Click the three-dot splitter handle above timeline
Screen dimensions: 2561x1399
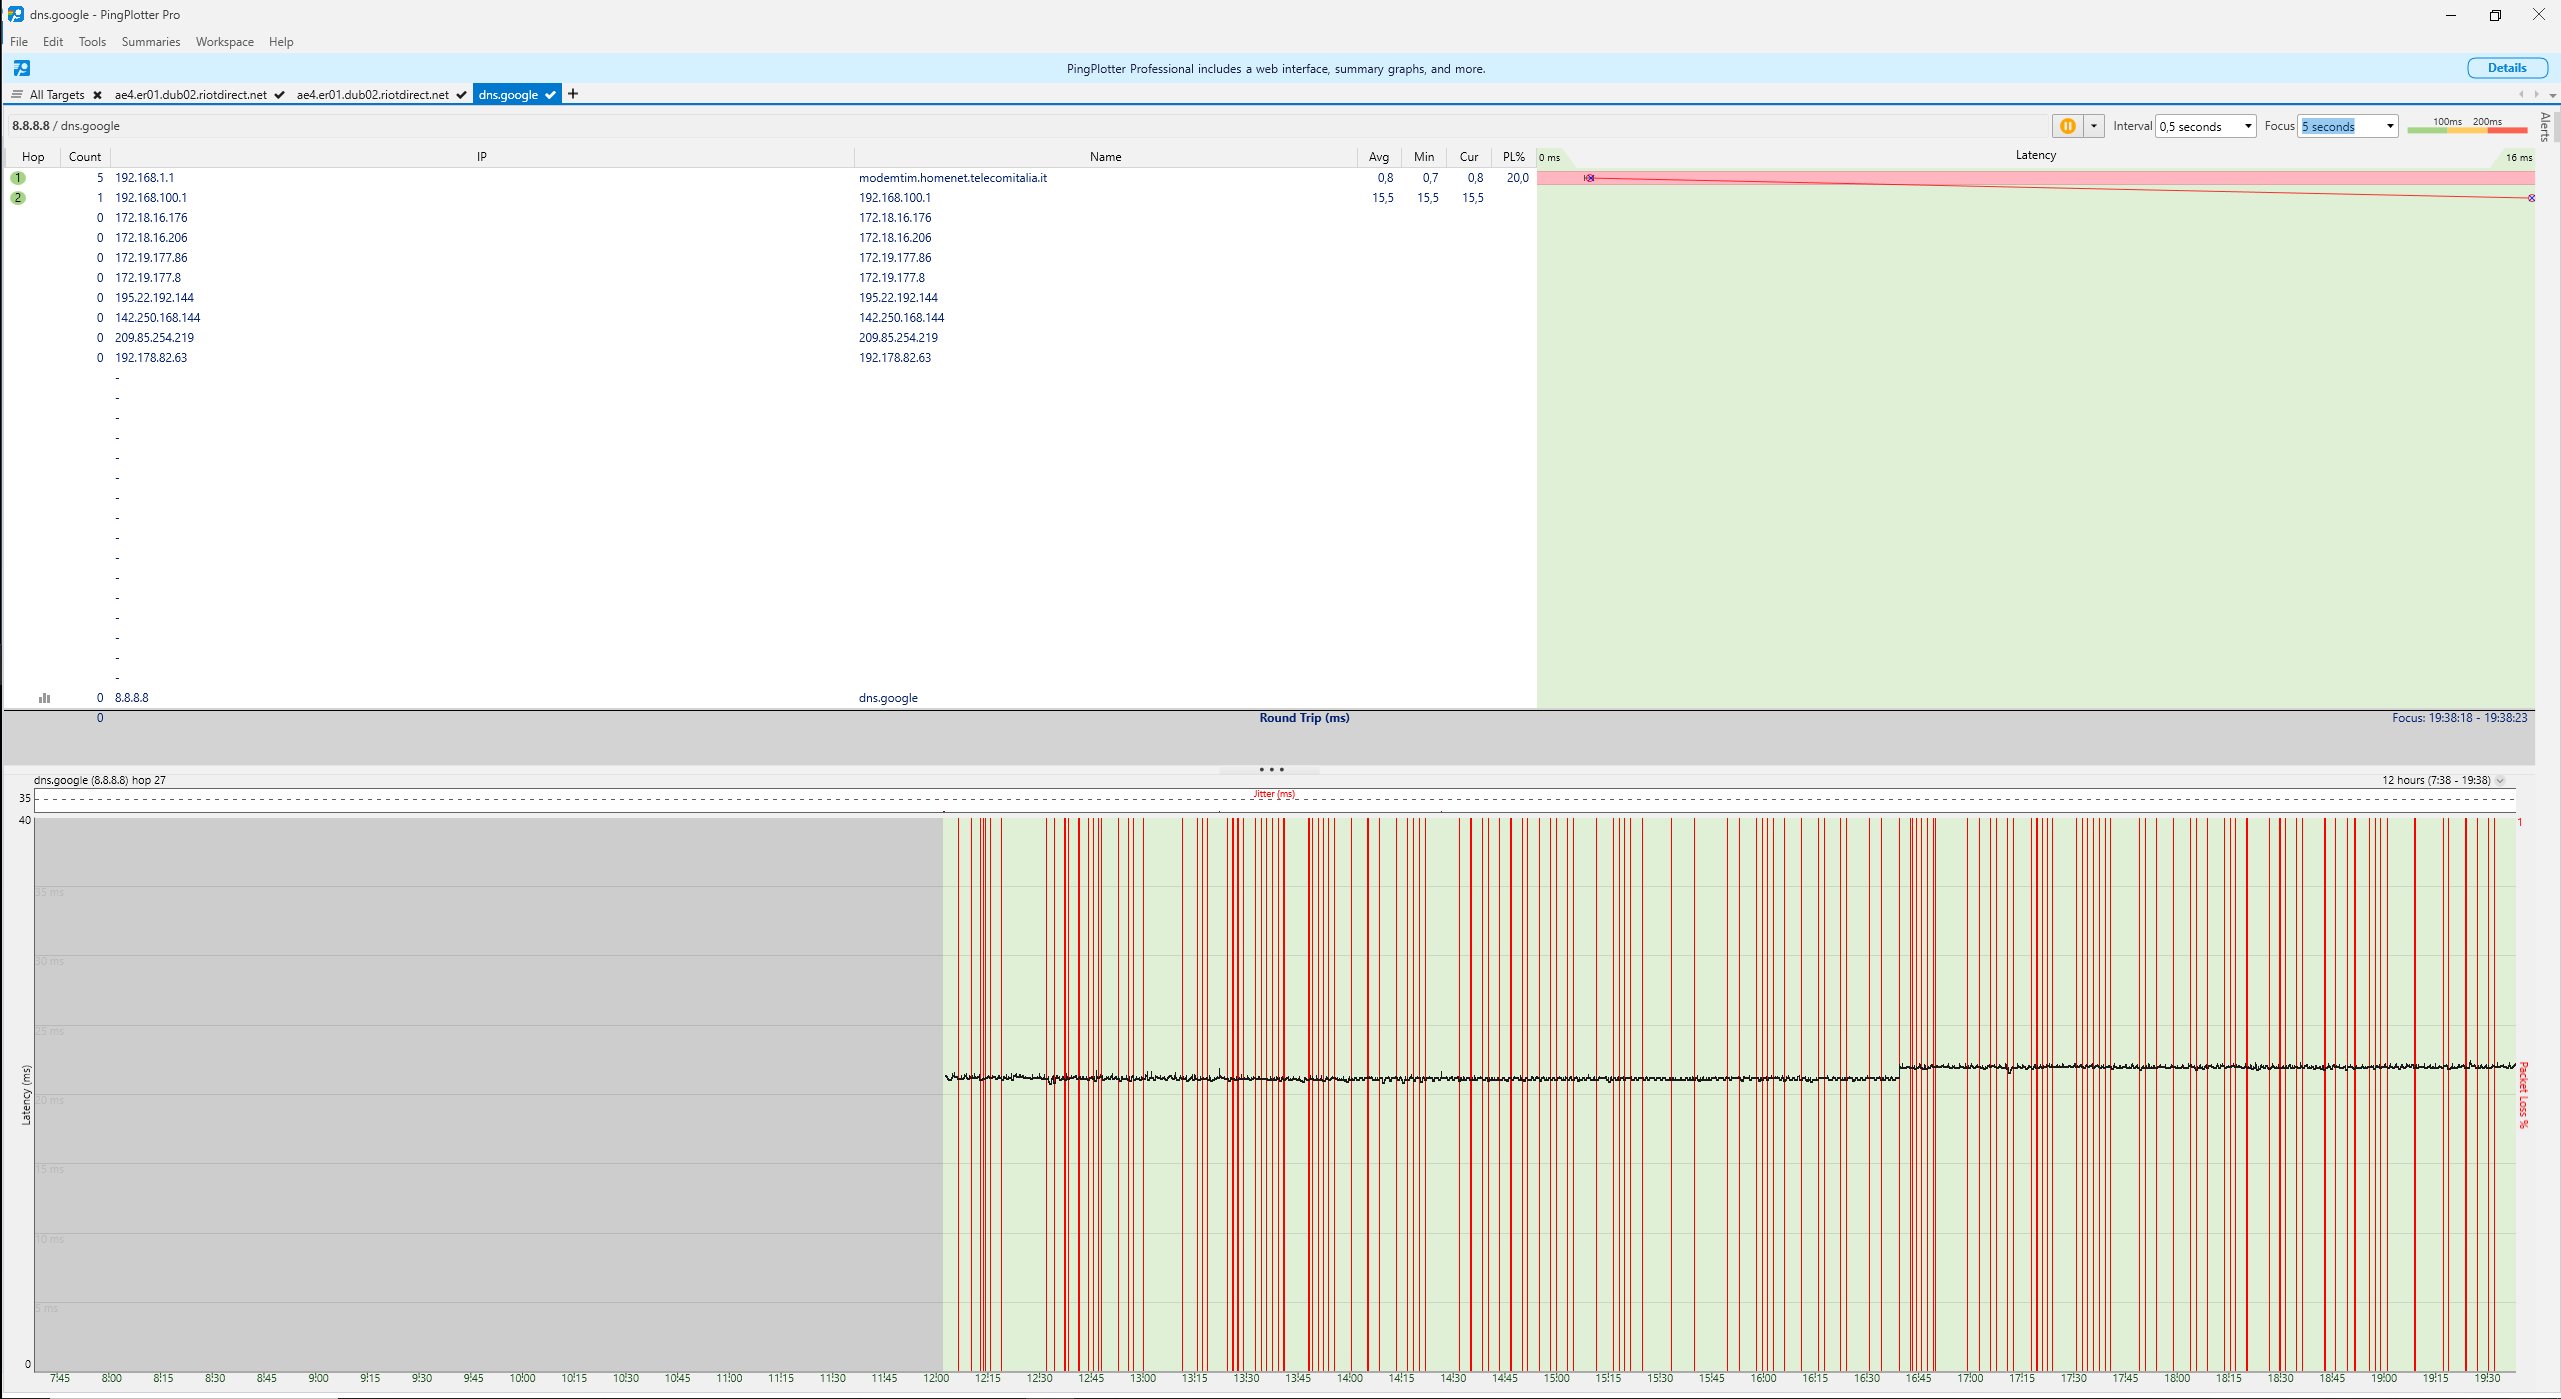point(1271,770)
